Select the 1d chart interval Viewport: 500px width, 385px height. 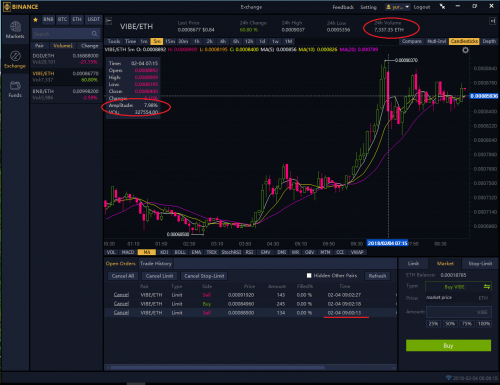tap(262, 41)
